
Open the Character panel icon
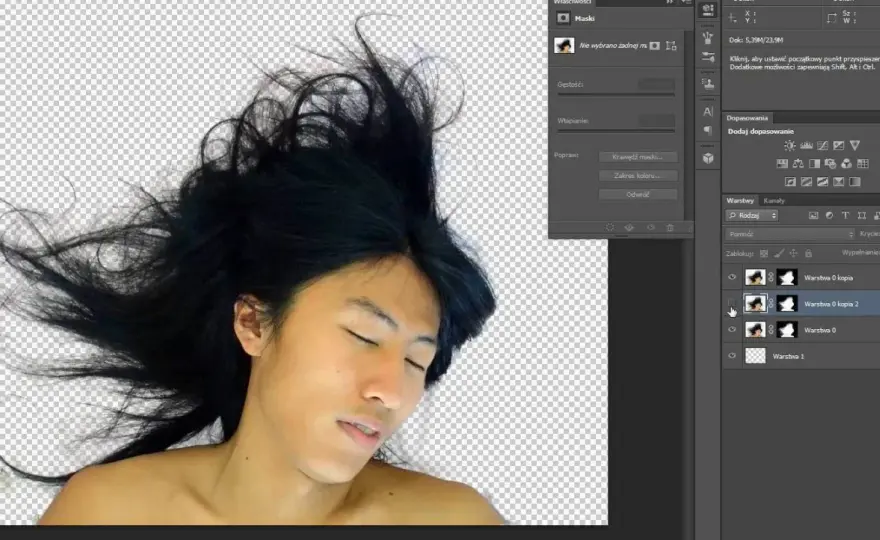point(708,112)
